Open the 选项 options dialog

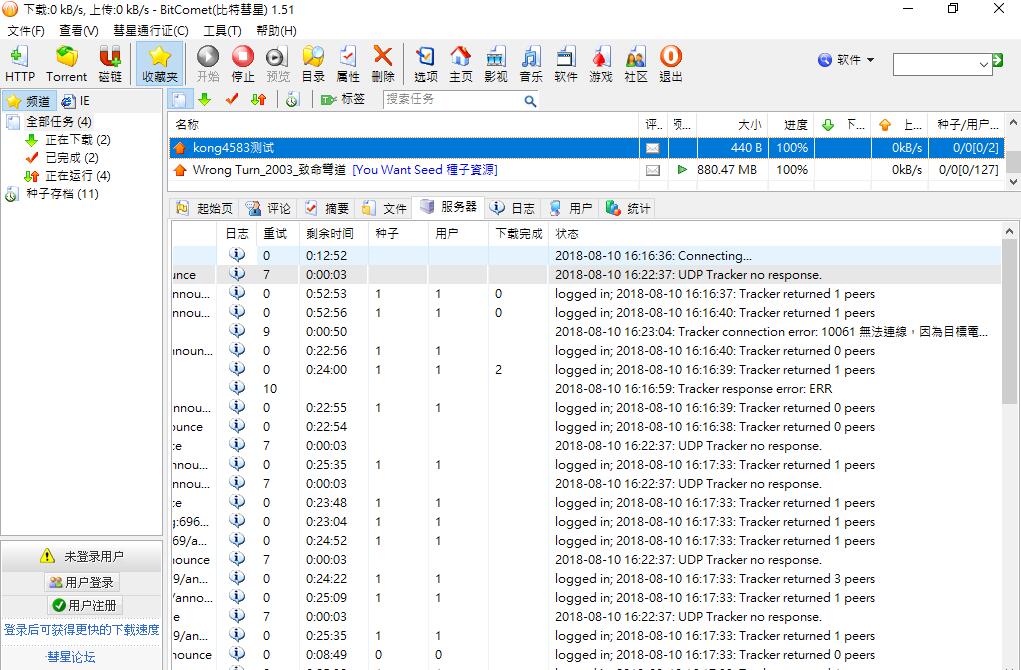coord(426,64)
